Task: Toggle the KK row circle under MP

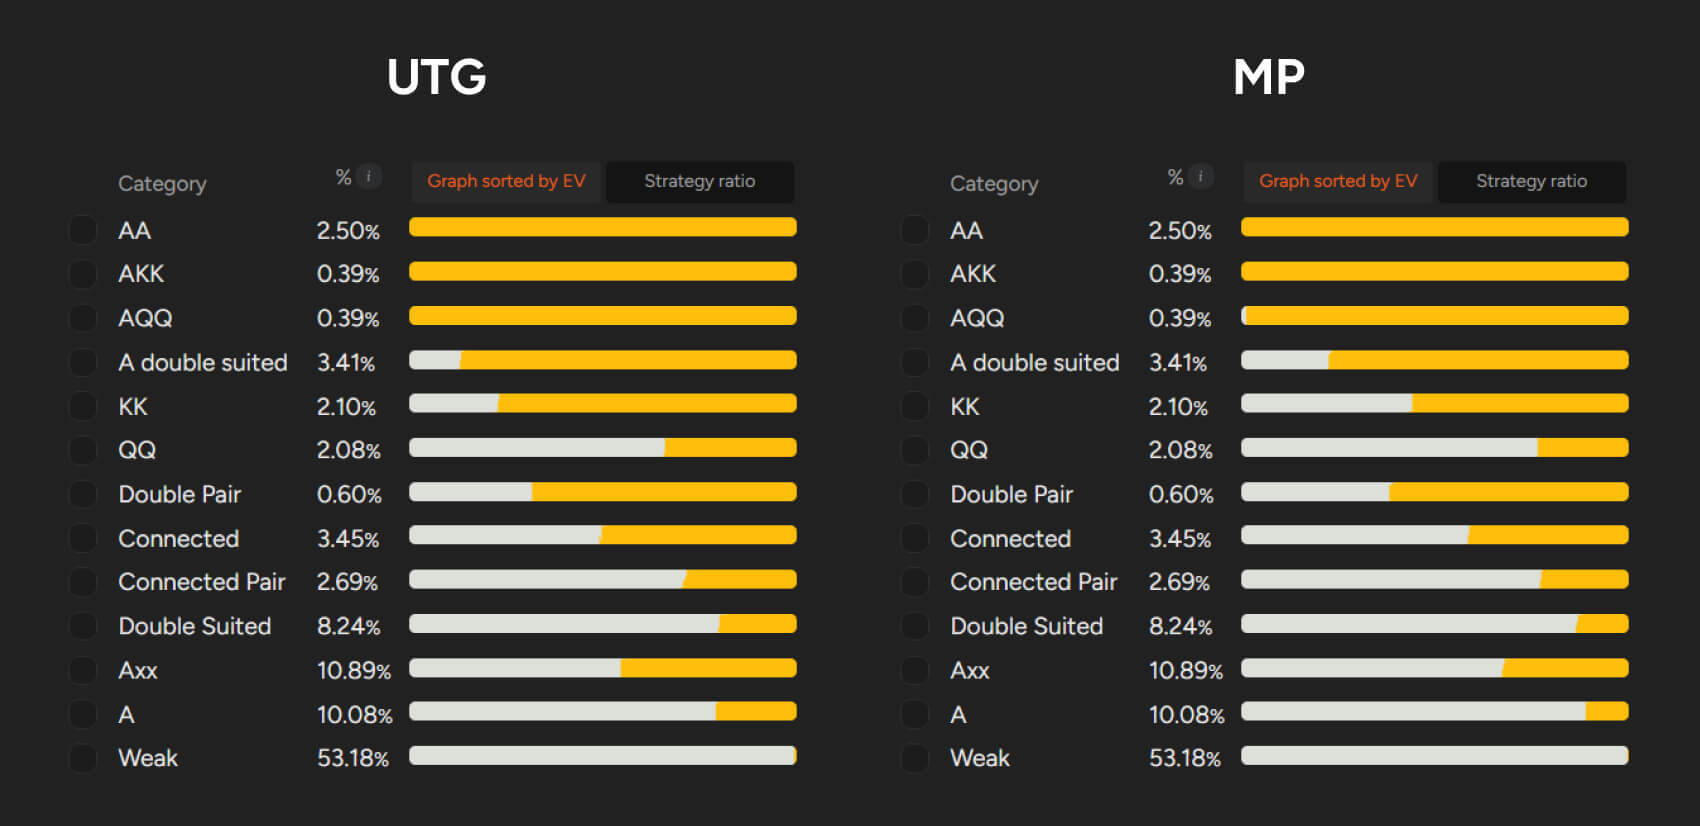Action: pos(915,406)
